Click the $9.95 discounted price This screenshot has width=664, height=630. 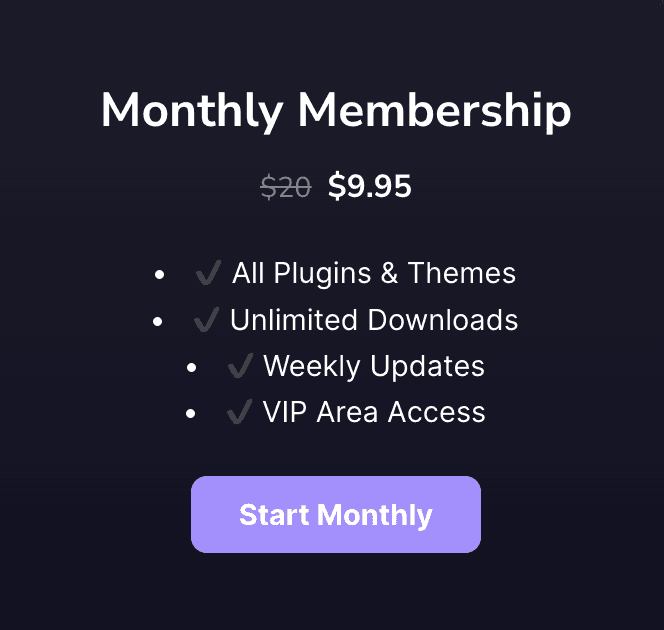pos(370,186)
